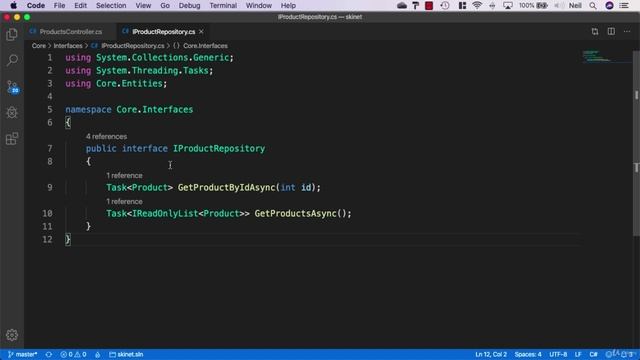The width and height of the screenshot is (640, 360).
Task: Change indentation via Spaces: 4
Action: (x=528, y=354)
